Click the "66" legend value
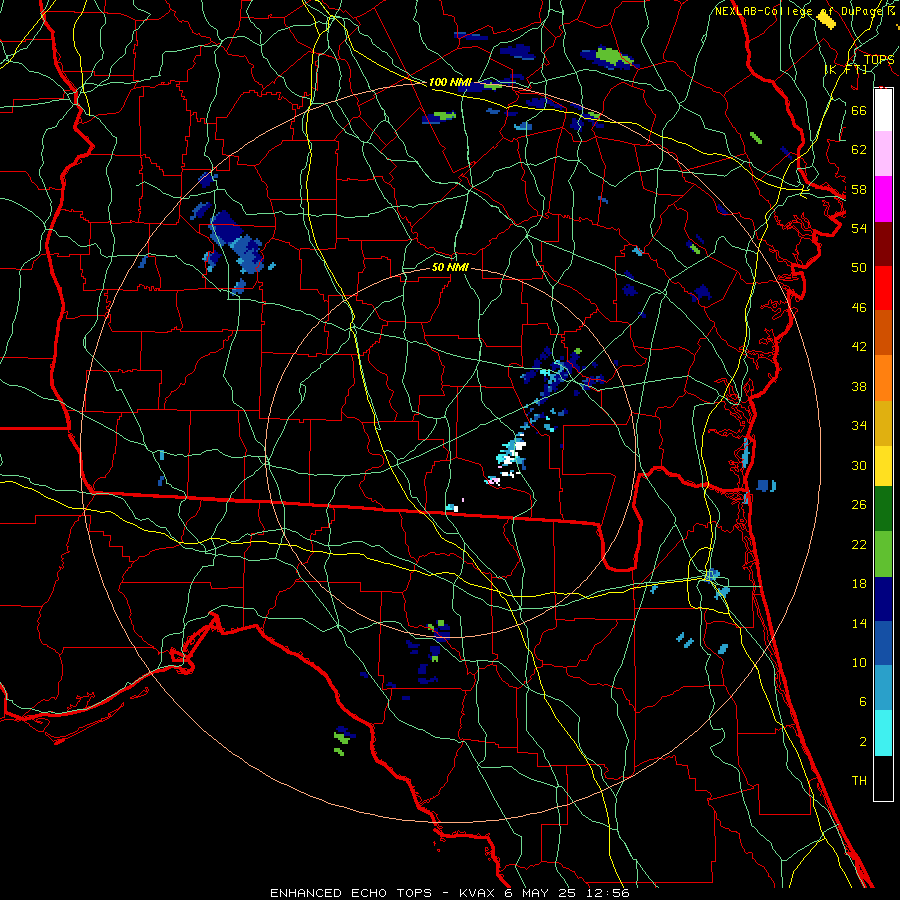 pos(859,110)
